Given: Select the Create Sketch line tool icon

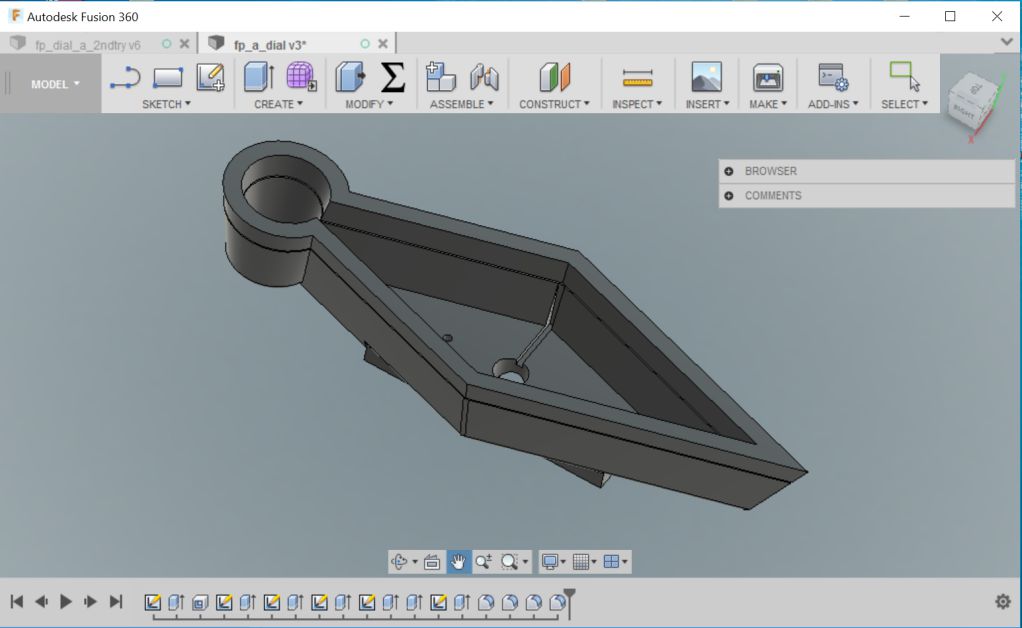Looking at the screenshot, I should 125,78.
